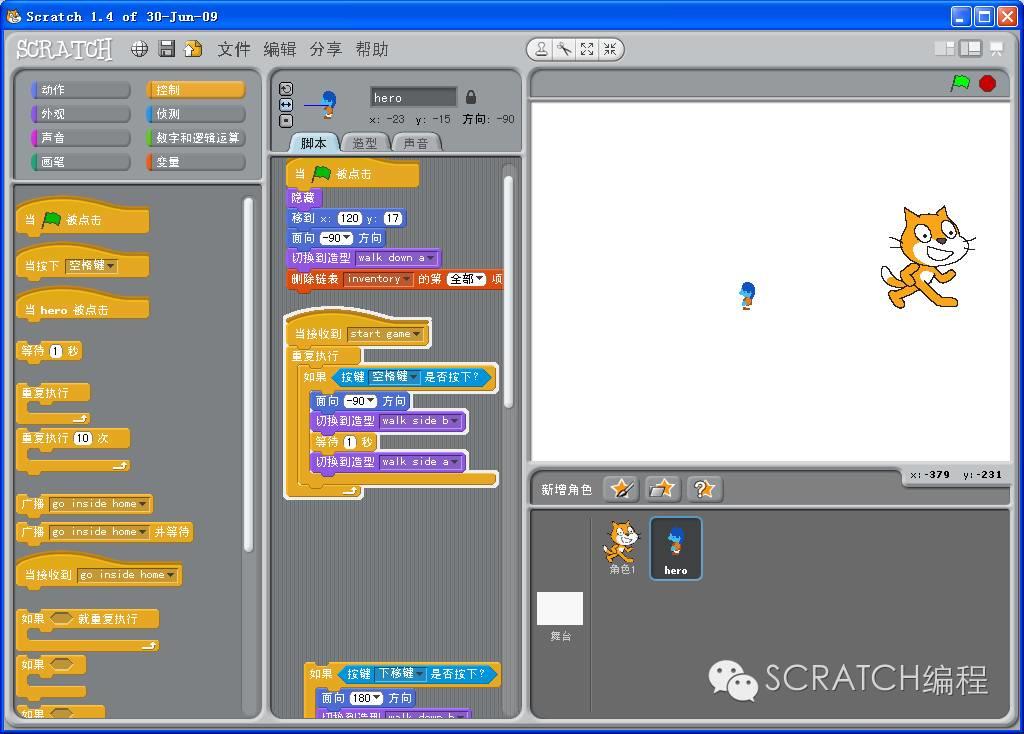The width and height of the screenshot is (1024, 734).
Task: Get a surprise sprite
Action: coord(704,488)
